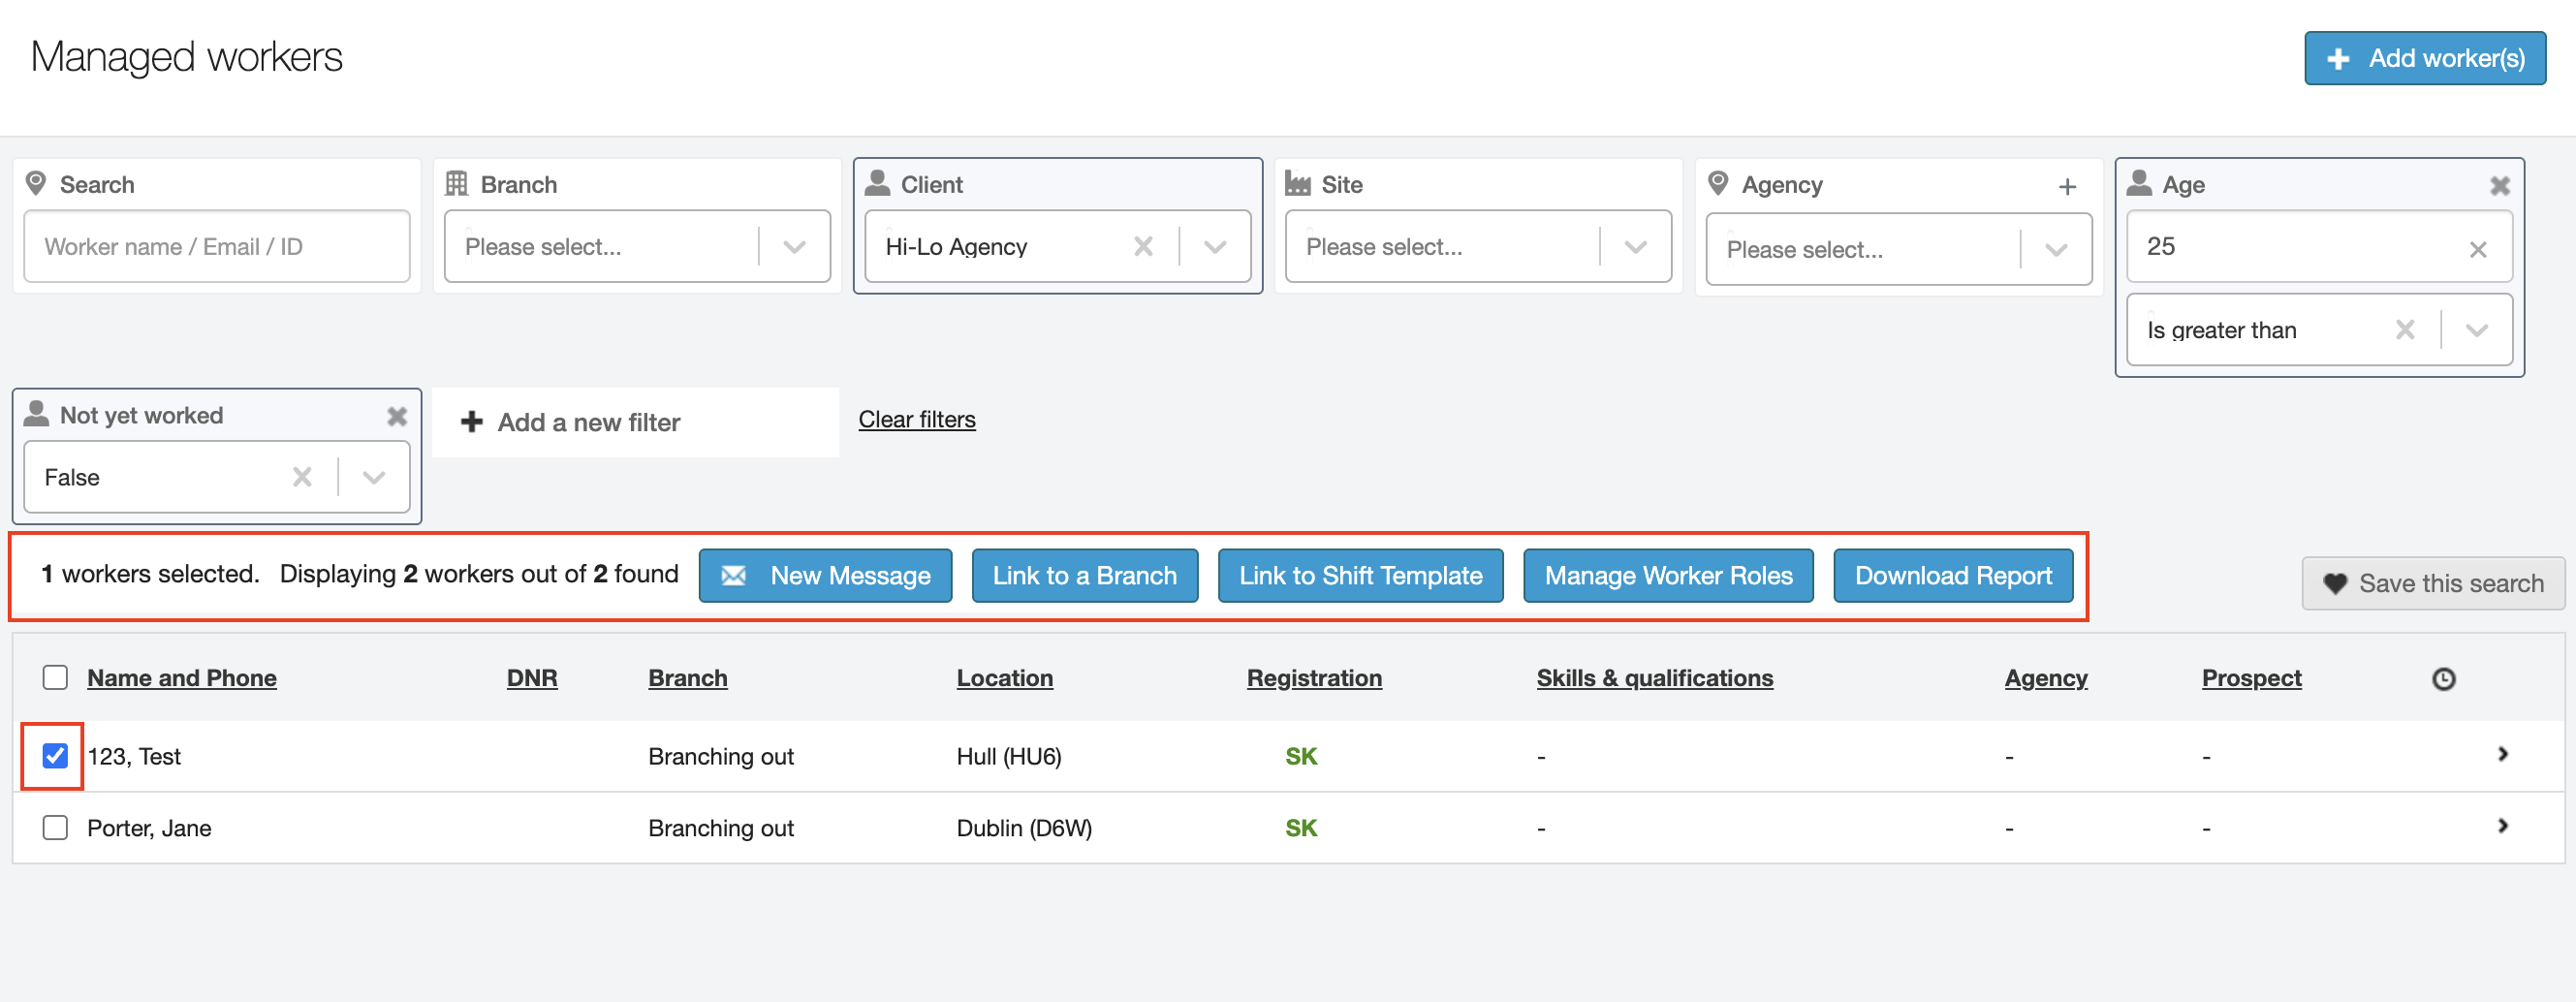Expand the Agency filter dropdown
This screenshot has width=2576, height=1002.
point(2055,250)
